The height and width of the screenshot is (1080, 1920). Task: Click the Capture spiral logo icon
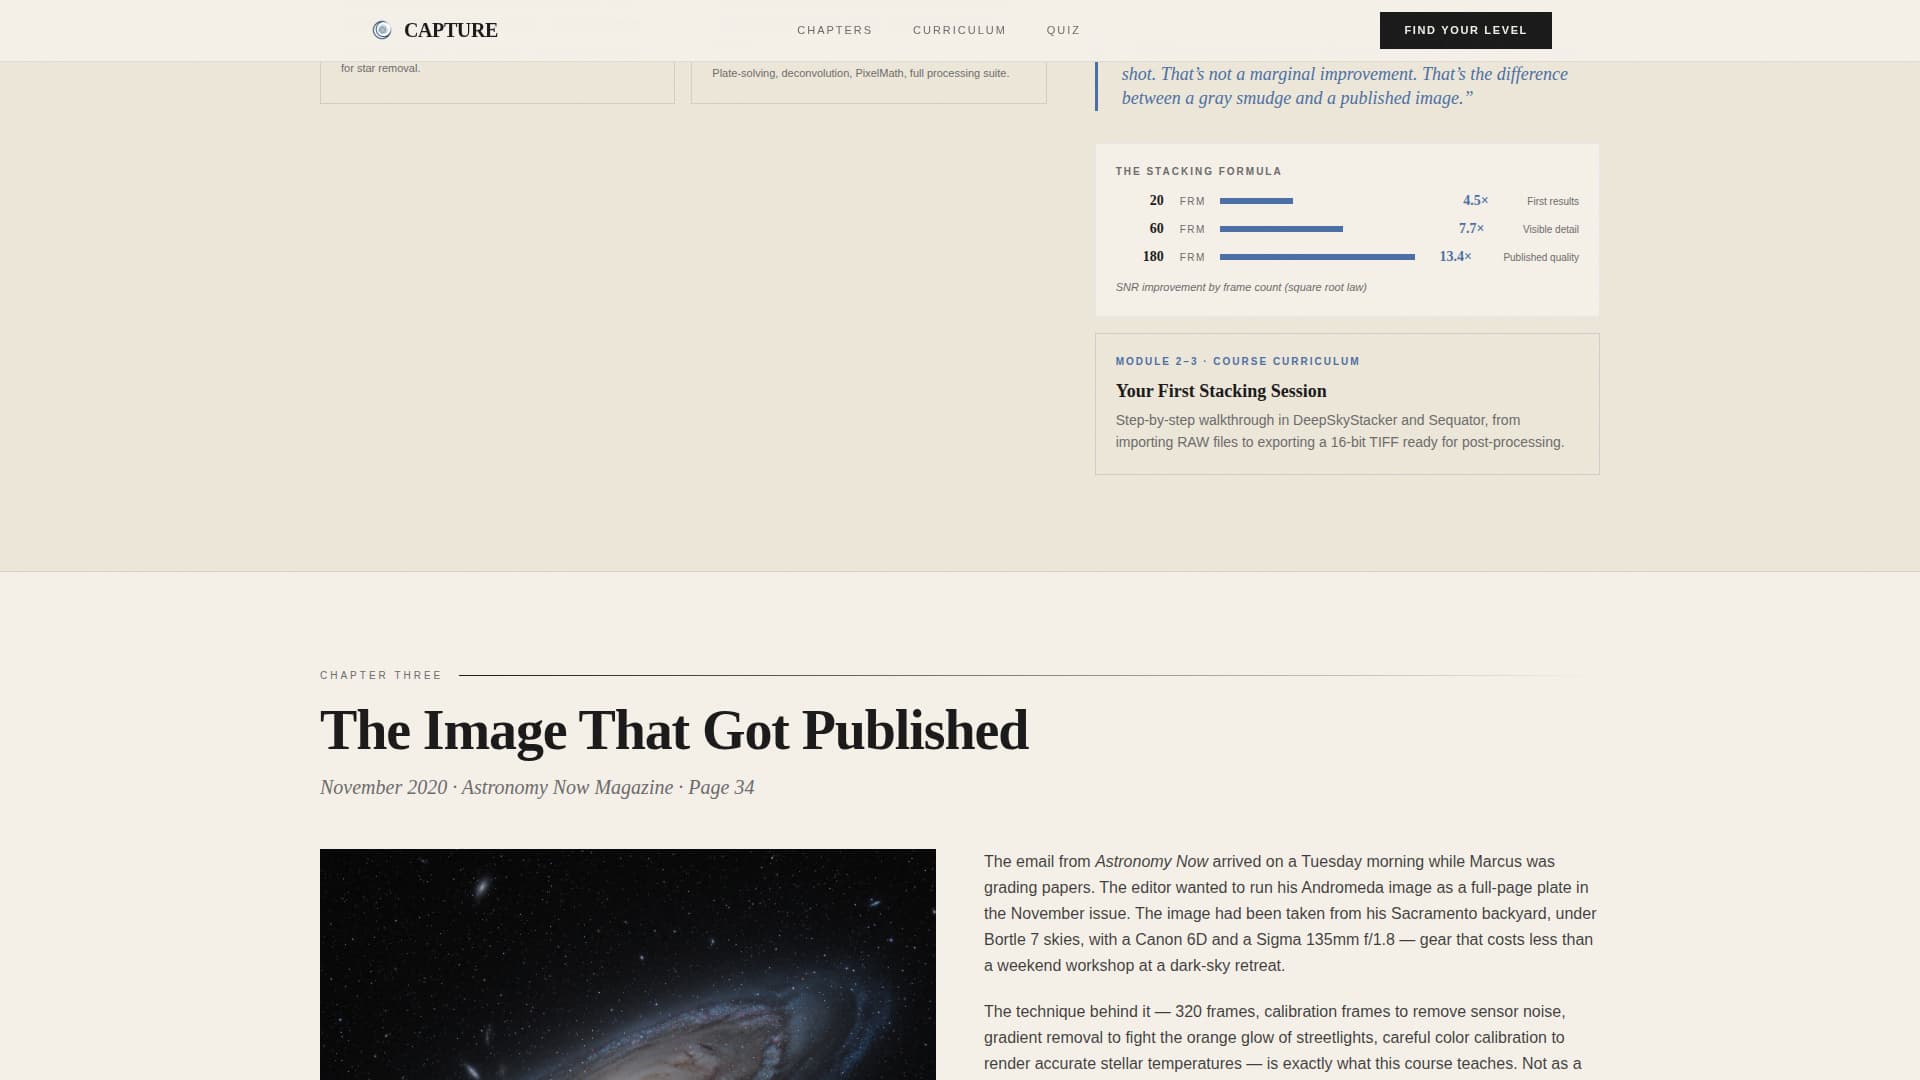click(381, 30)
